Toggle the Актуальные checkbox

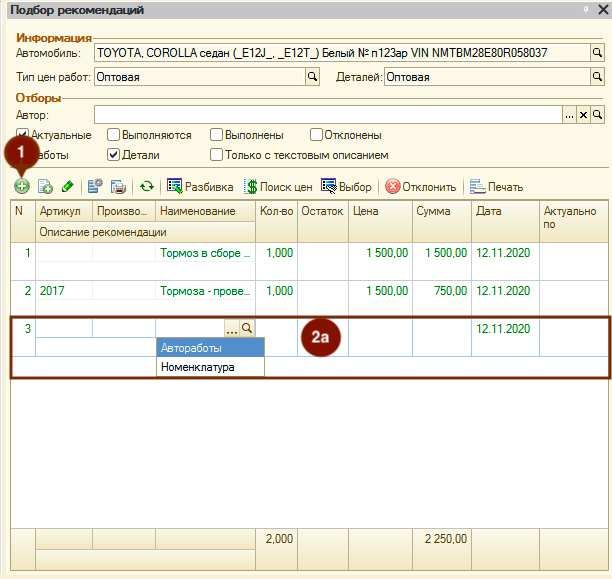22,135
